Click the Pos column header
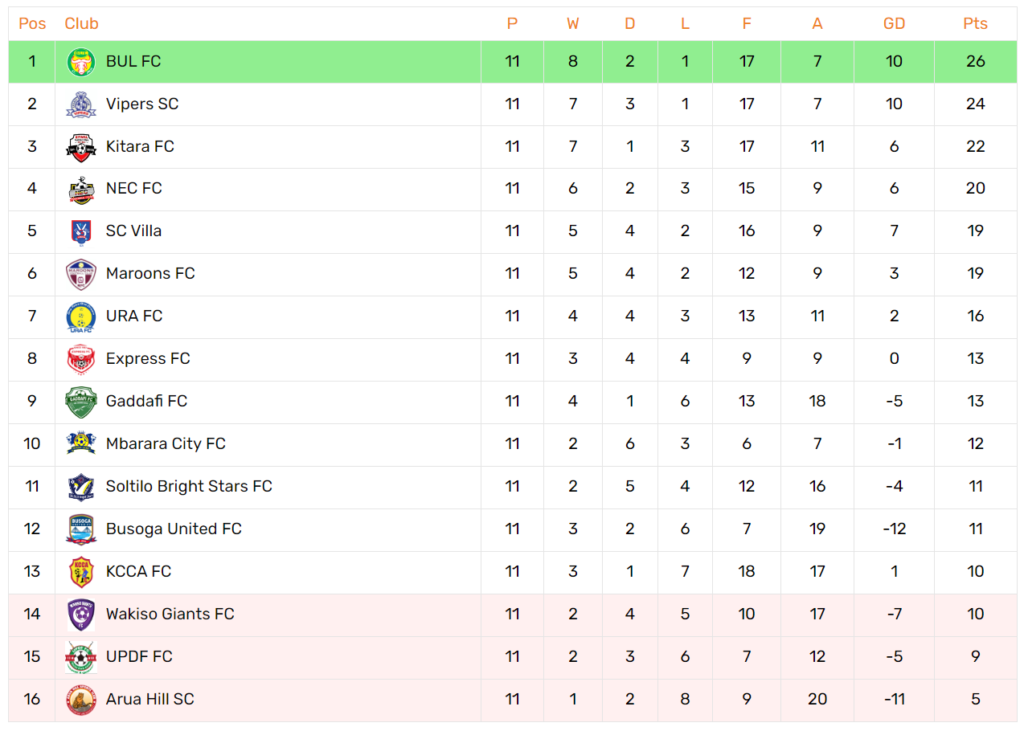1024x731 pixels. click(x=32, y=24)
